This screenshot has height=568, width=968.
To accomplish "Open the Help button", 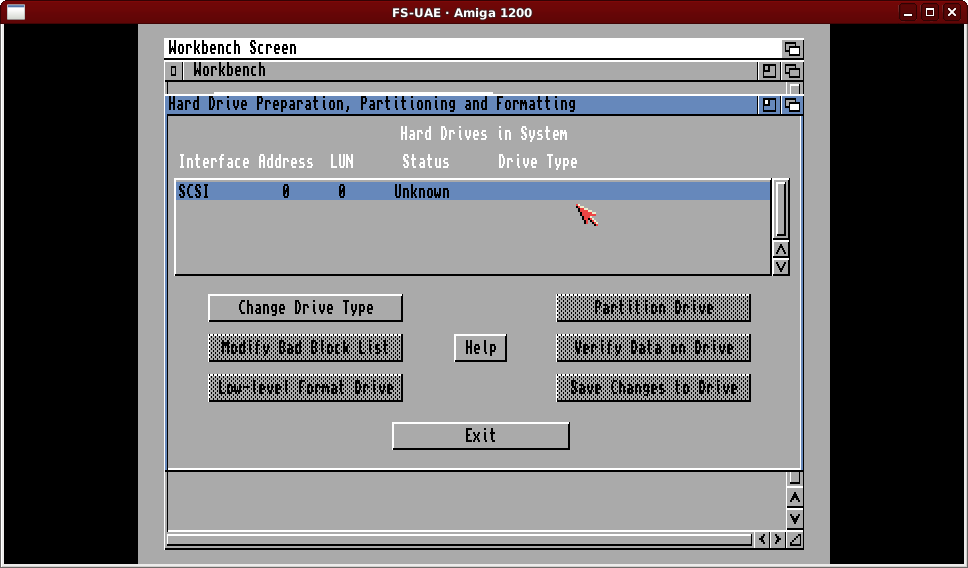I will [480, 348].
